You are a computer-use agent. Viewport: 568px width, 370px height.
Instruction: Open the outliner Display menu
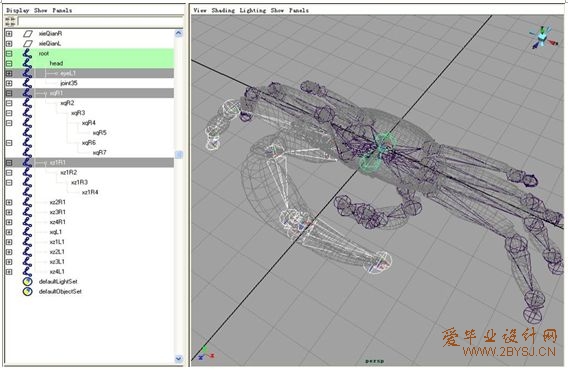click(x=17, y=11)
